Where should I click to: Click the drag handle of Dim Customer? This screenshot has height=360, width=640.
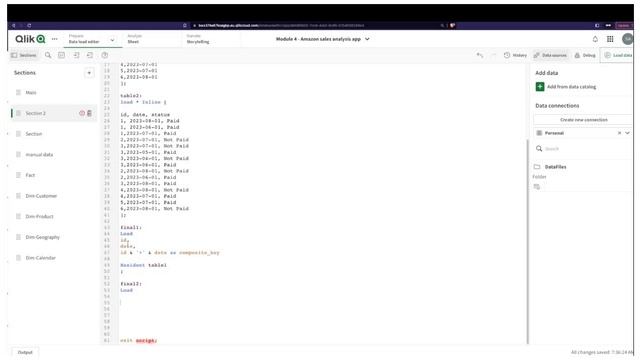coord(18,196)
